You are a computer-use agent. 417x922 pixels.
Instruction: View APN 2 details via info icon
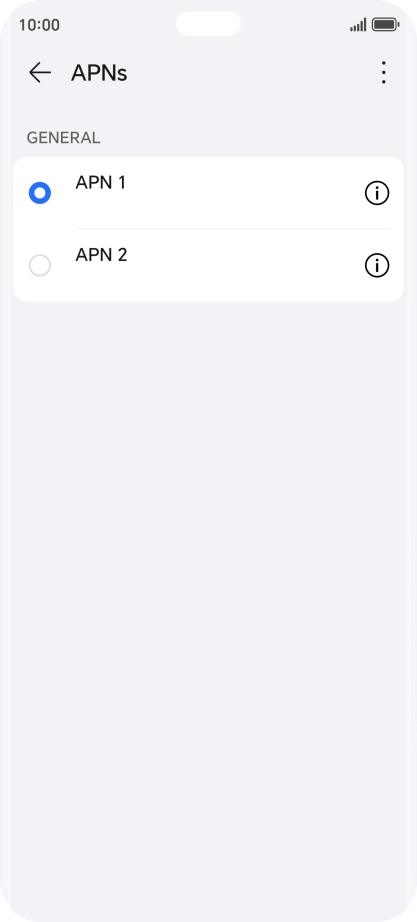(x=377, y=266)
